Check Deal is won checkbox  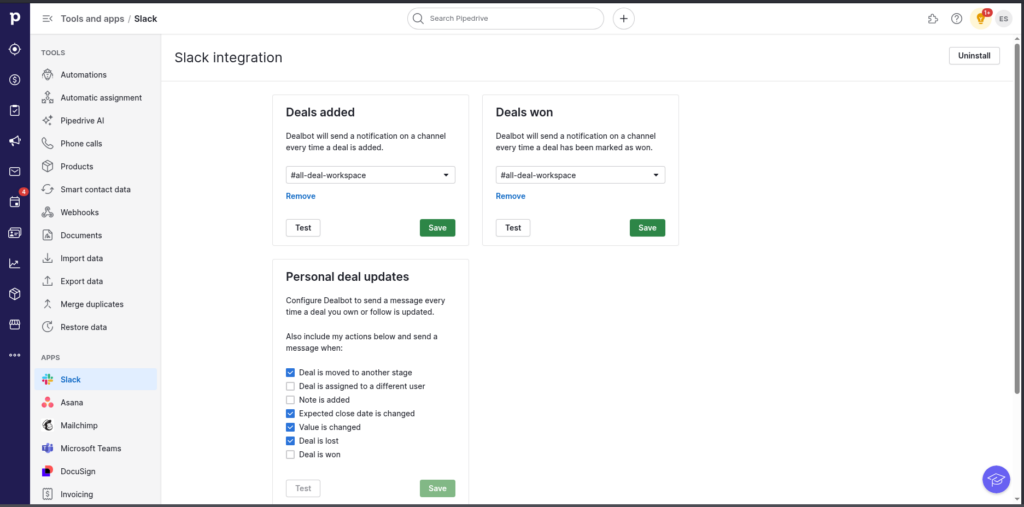[291, 455]
